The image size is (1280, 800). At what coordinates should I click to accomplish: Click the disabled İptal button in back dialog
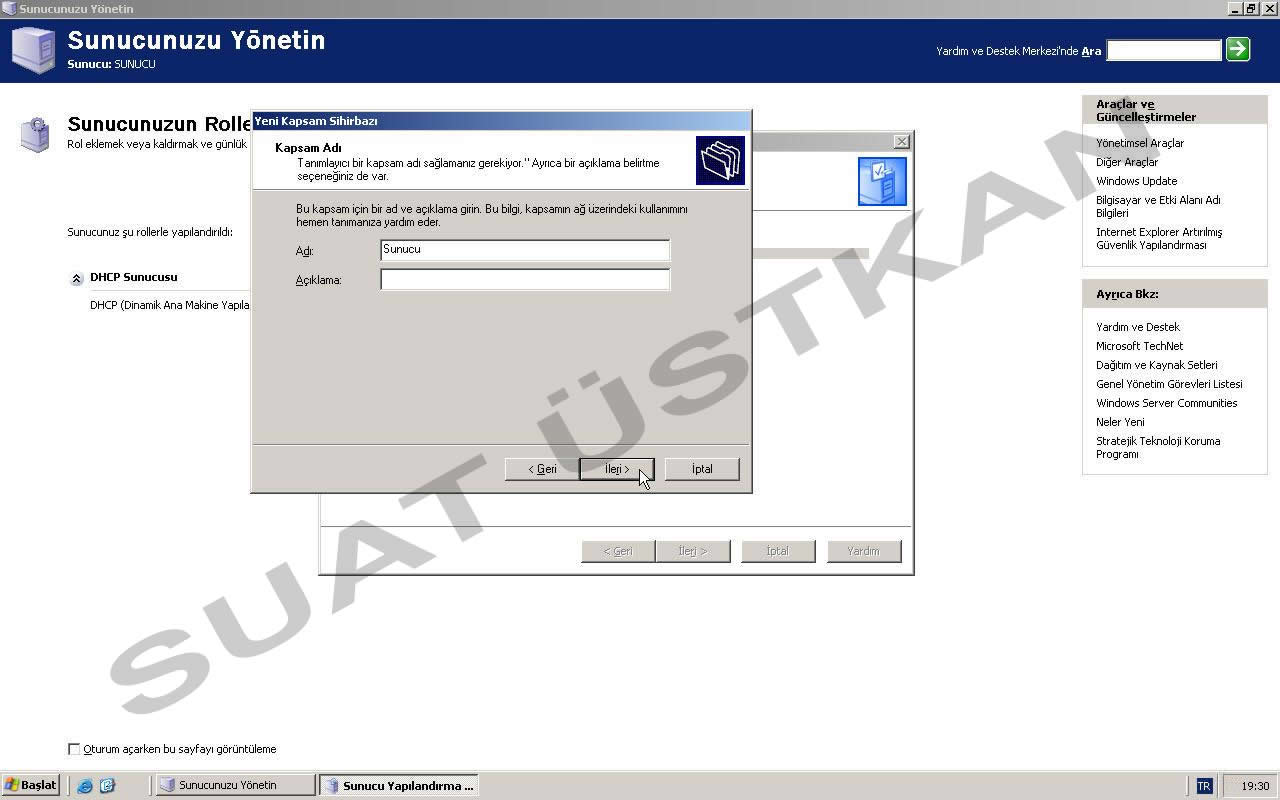778,551
